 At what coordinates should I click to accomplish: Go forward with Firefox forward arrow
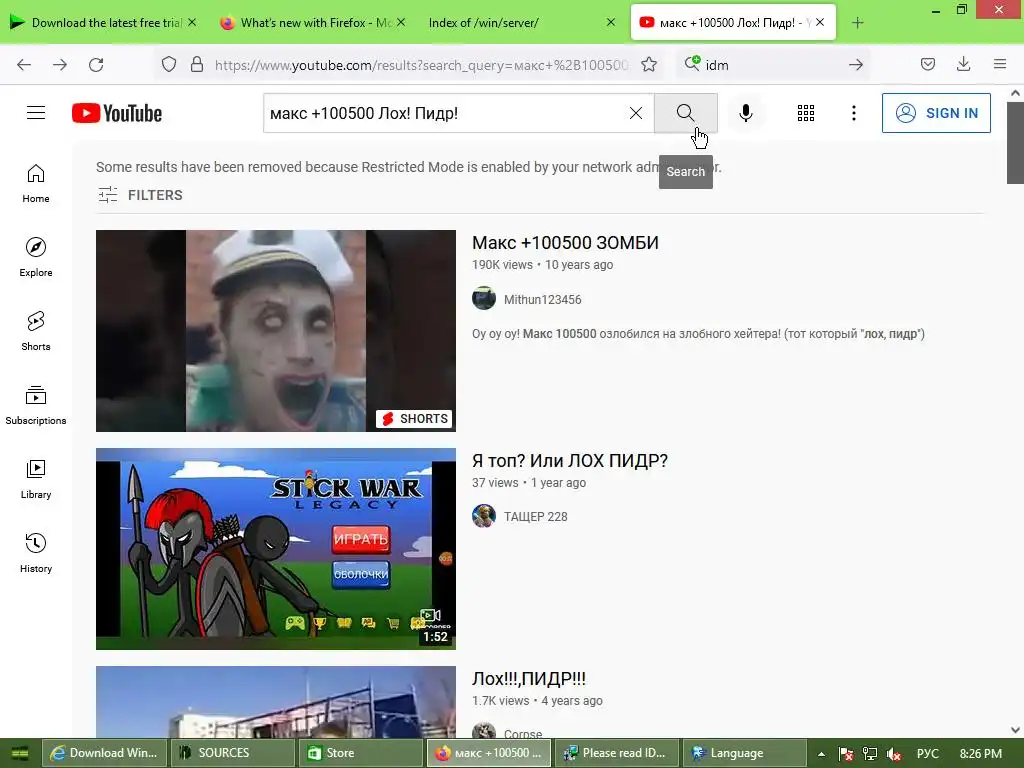60,65
